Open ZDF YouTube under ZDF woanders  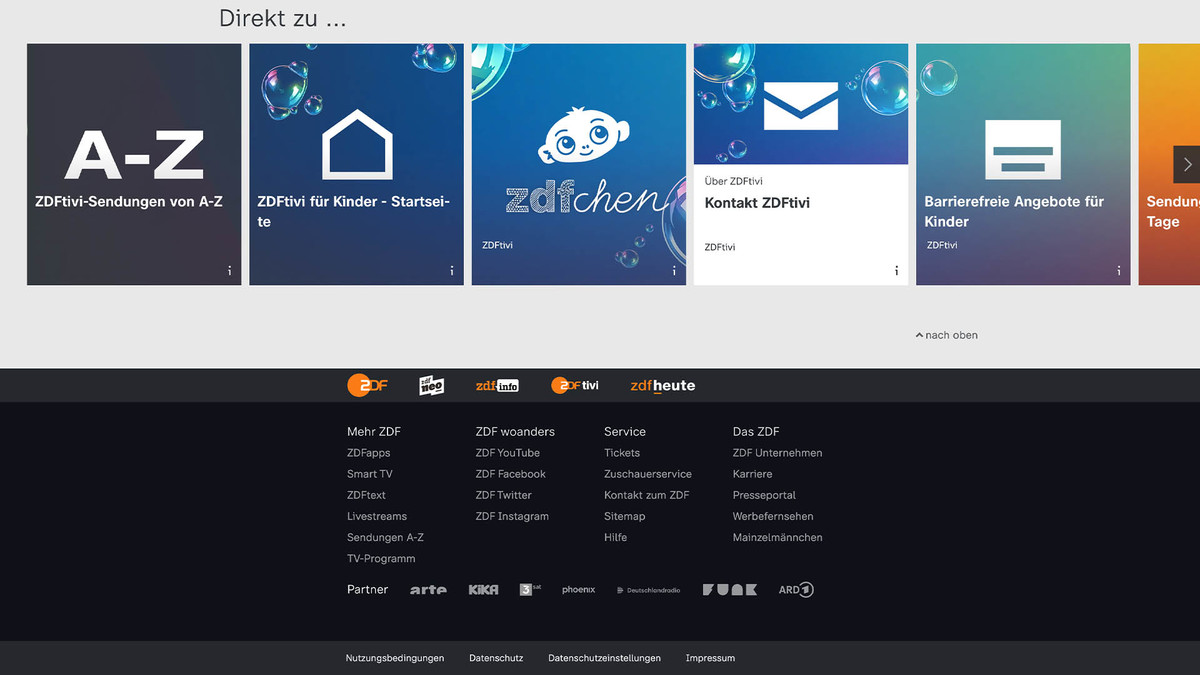[x=508, y=452]
